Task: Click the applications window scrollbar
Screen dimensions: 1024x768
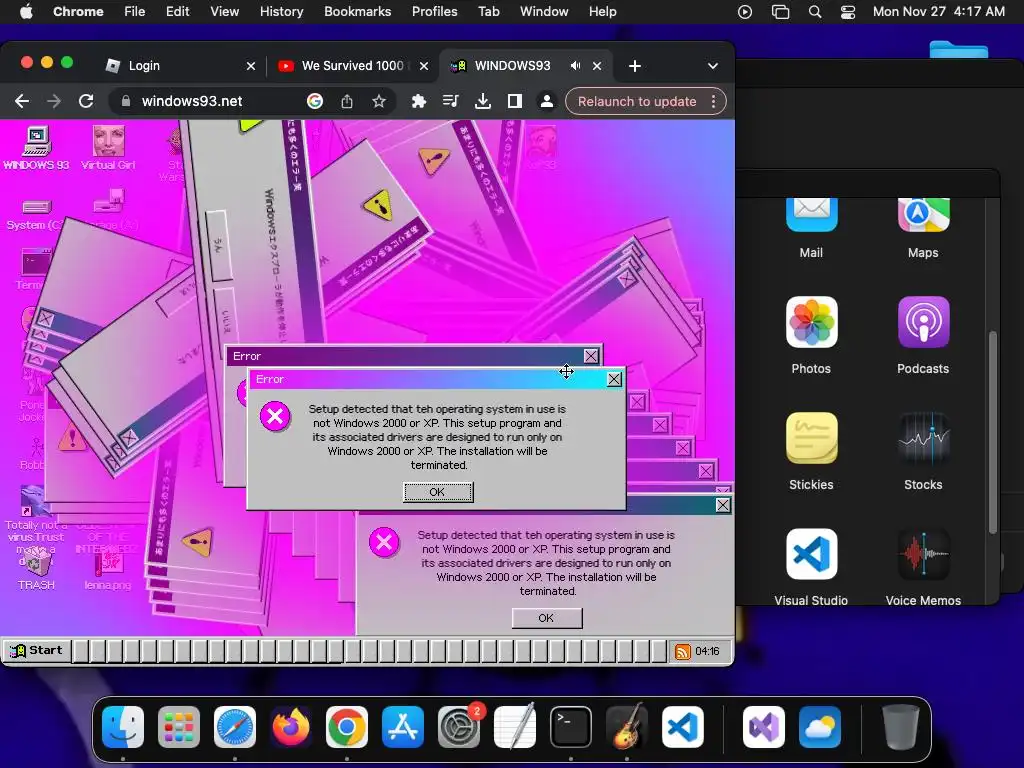Action: click(x=993, y=432)
